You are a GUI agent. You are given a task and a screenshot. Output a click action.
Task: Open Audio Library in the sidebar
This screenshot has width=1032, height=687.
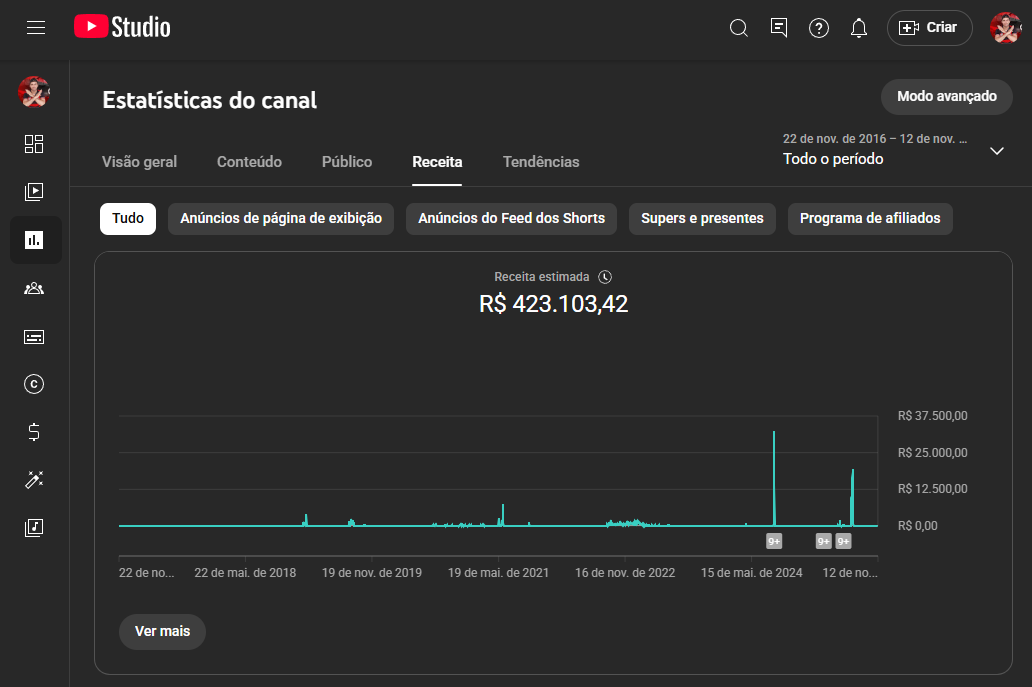34,527
